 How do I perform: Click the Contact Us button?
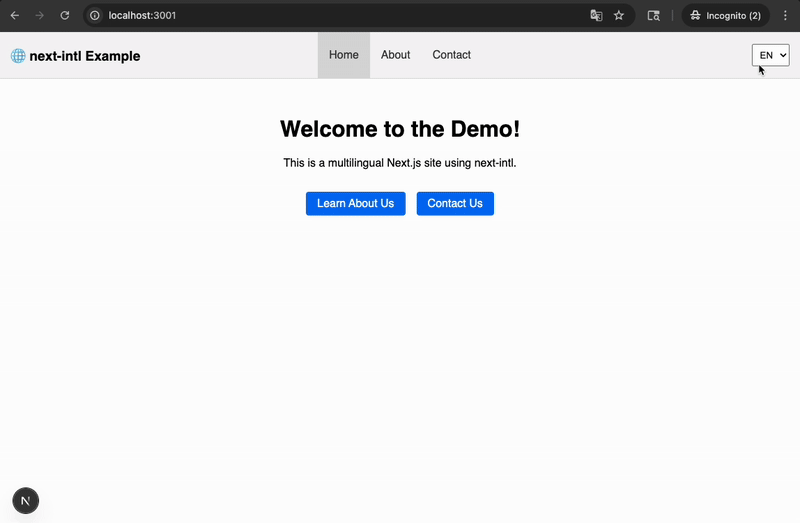[x=455, y=204]
